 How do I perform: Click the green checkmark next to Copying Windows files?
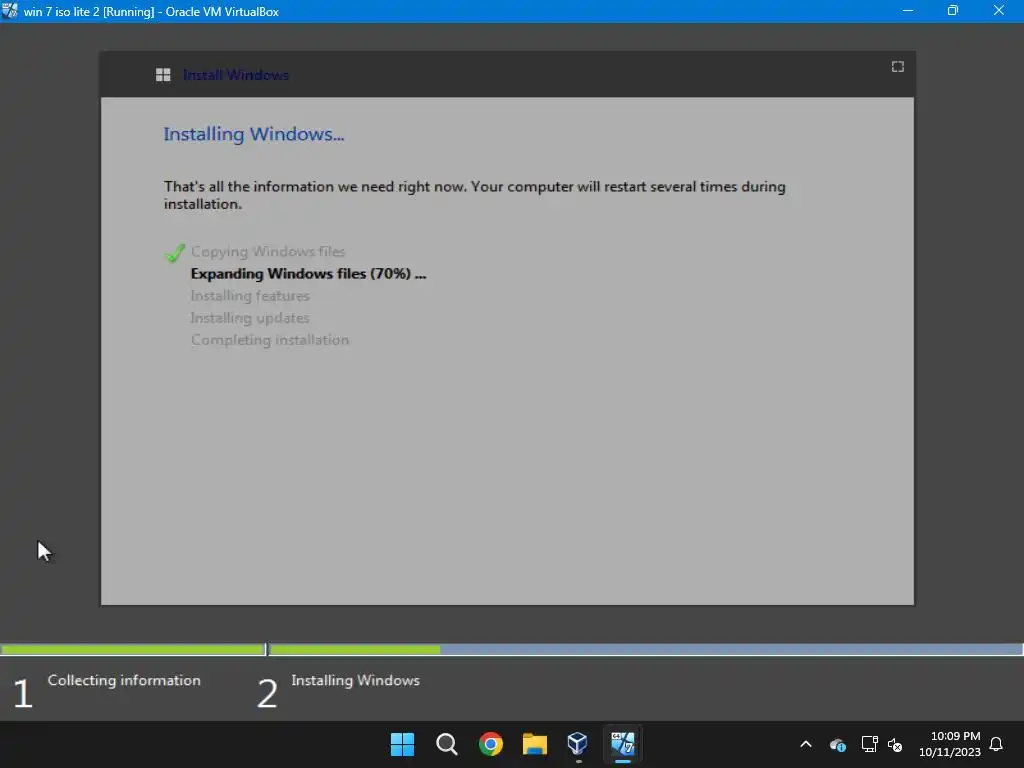175,252
